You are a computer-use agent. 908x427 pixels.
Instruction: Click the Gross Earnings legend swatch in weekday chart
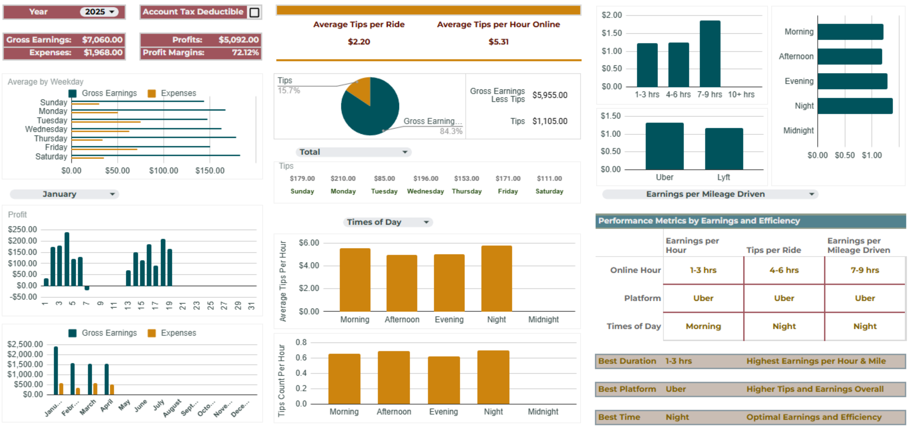pyautogui.click(x=73, y=93)
